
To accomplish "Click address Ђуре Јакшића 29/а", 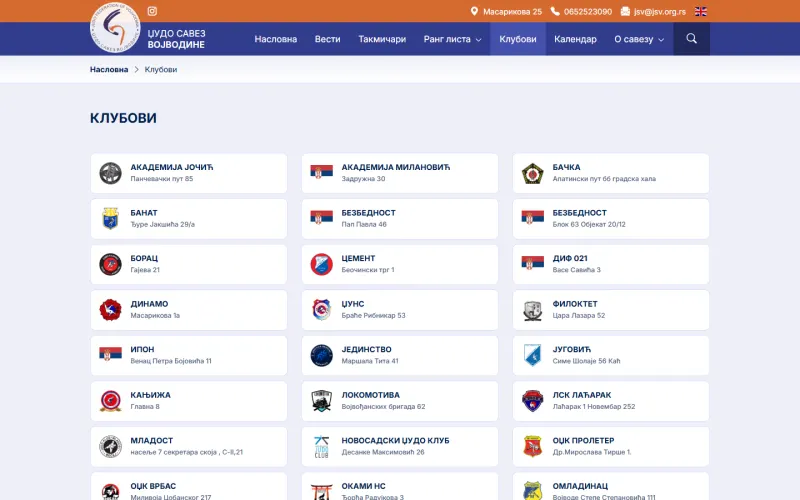I will coord(162,224).
